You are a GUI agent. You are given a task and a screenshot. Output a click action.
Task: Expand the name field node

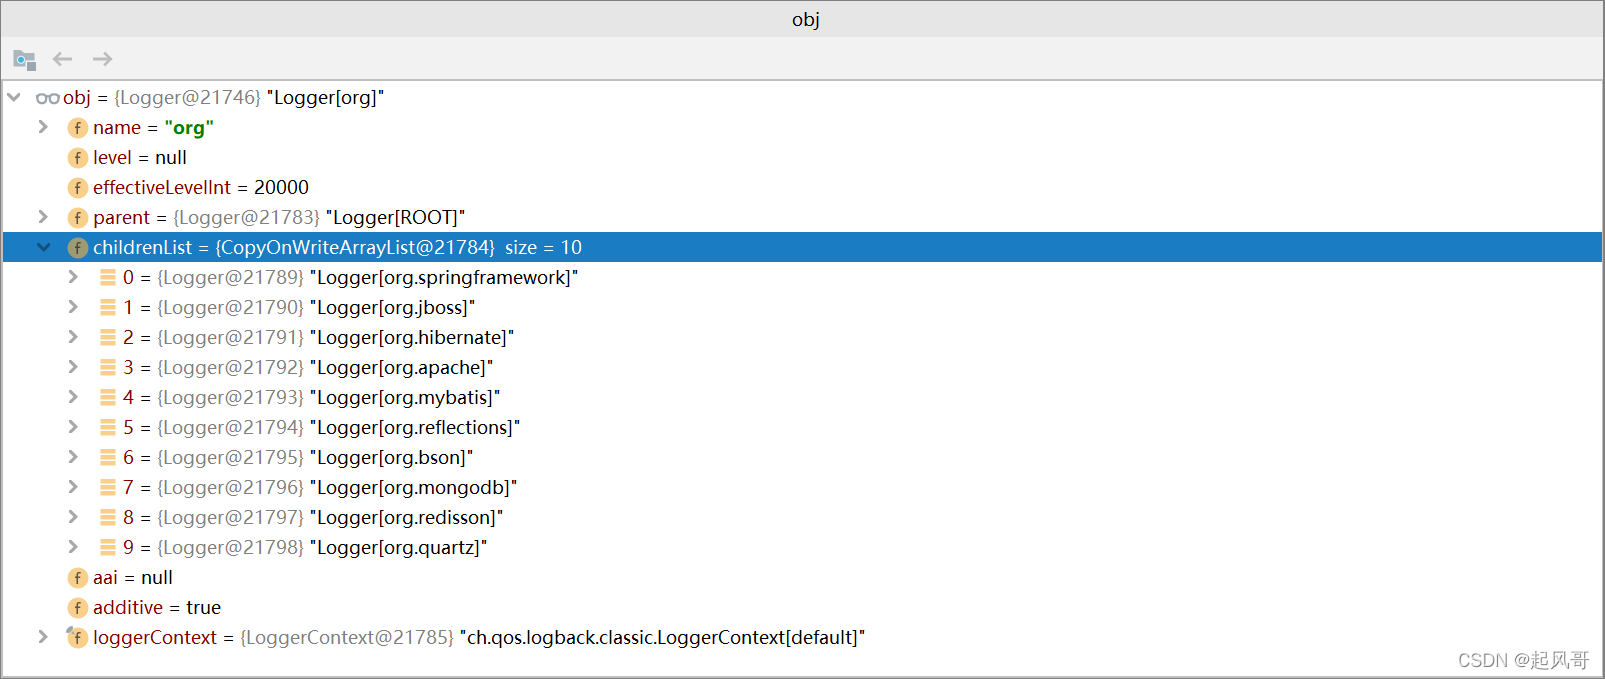(43, 127)
